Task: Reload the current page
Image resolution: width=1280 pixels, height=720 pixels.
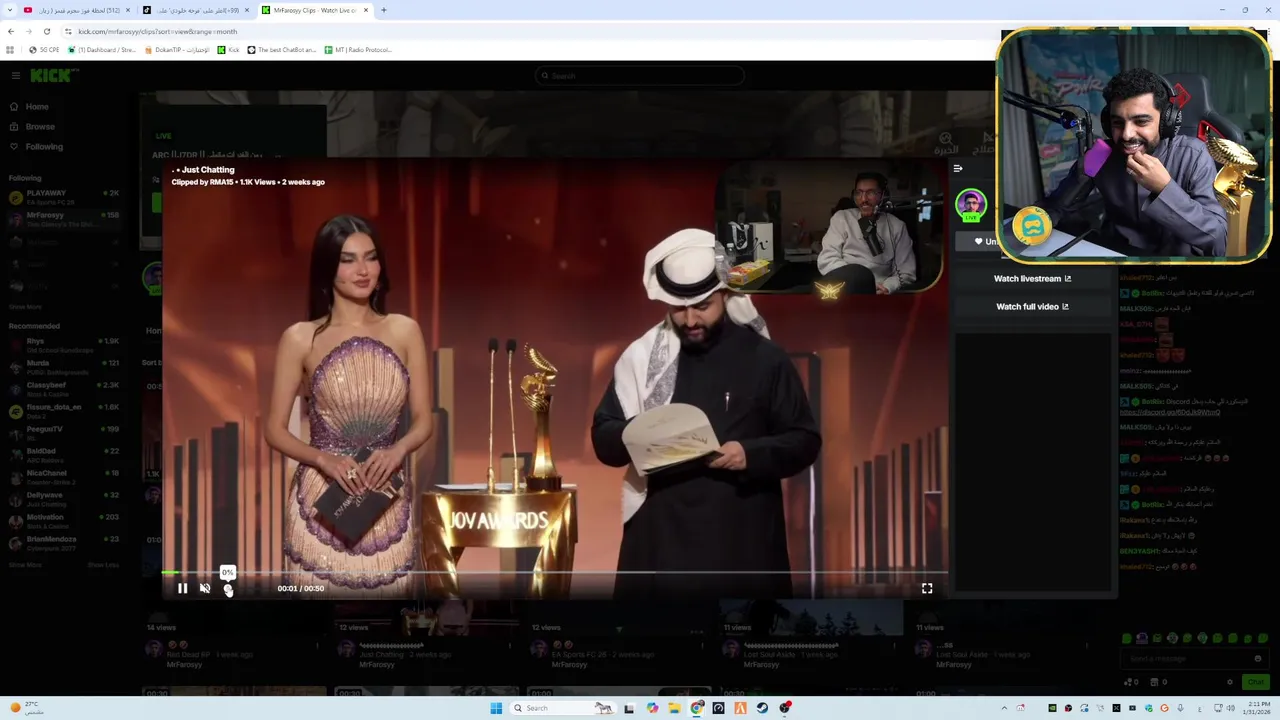Action: 46,31
